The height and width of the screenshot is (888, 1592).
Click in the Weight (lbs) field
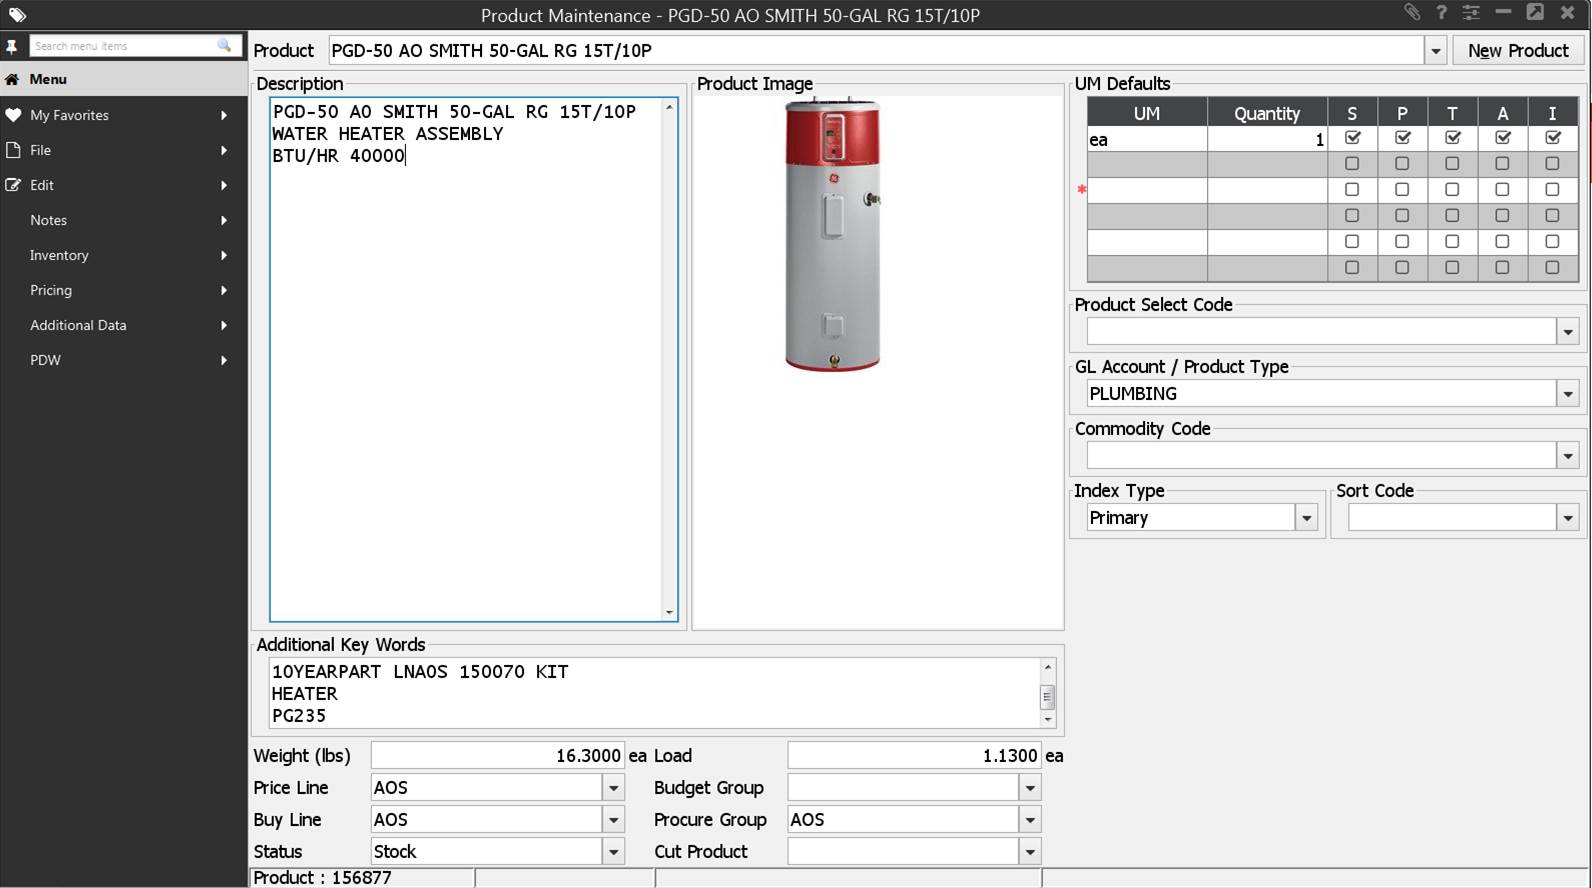click(x=498, y=756)
